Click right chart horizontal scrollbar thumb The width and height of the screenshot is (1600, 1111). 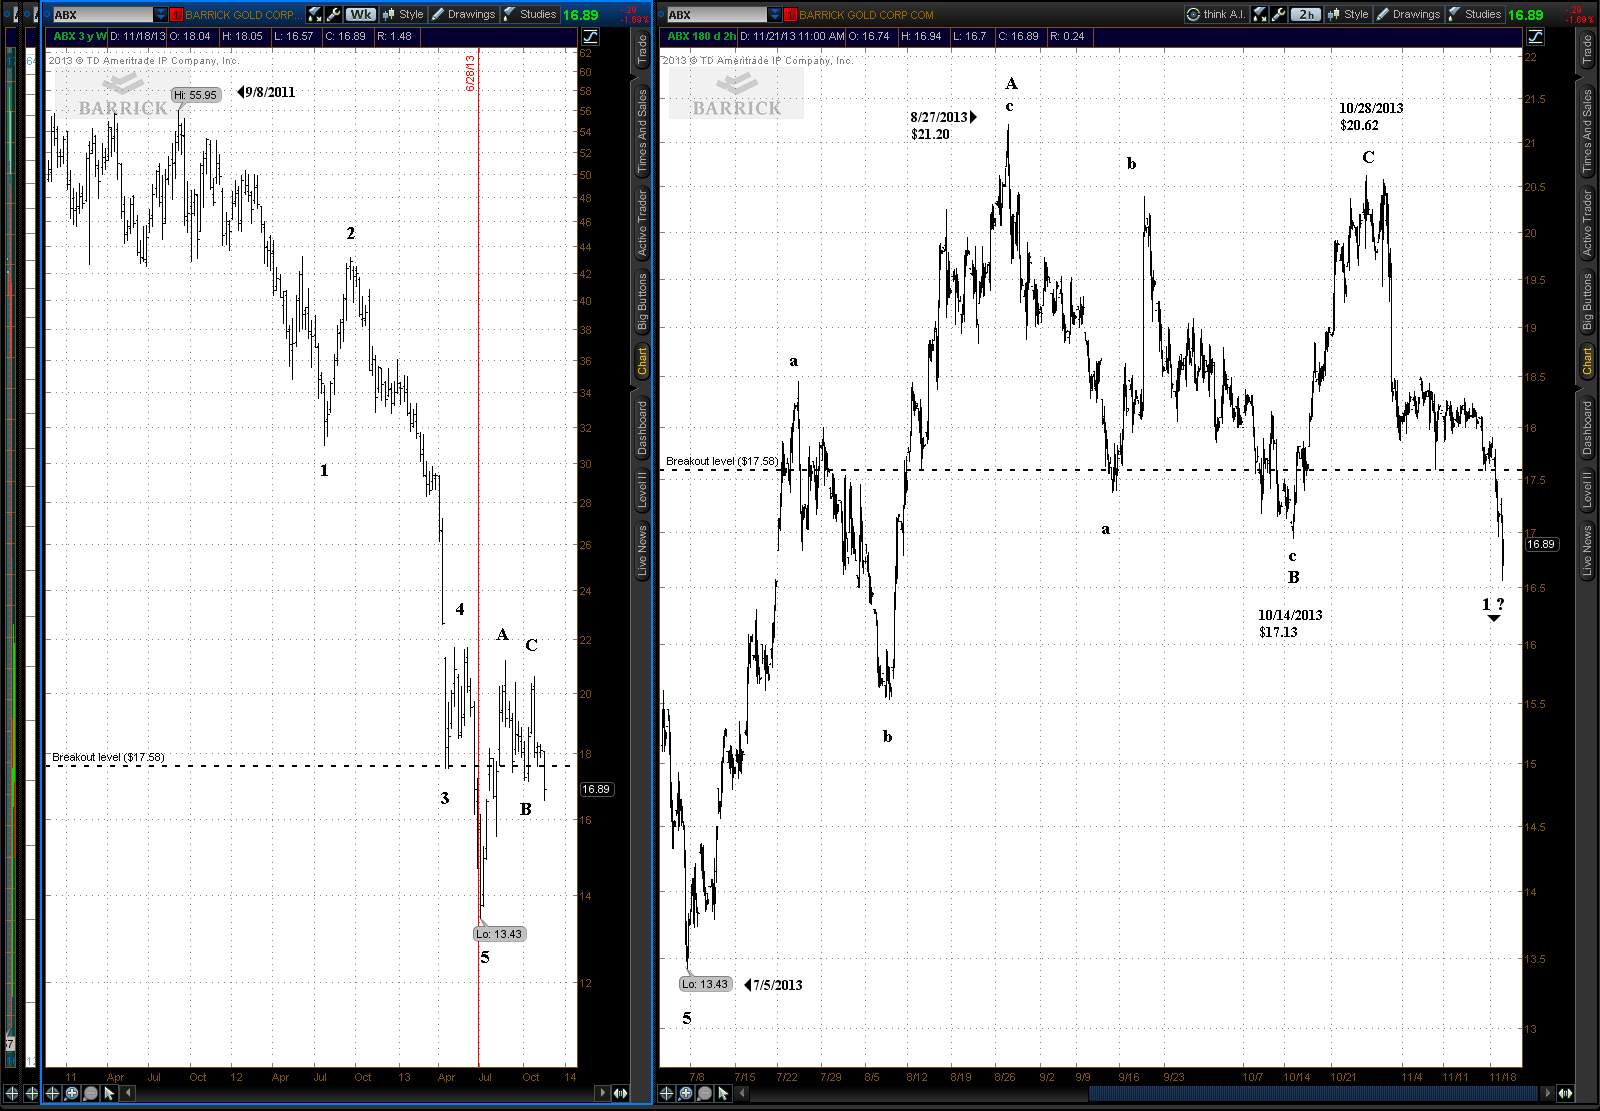(1314, 1093)
